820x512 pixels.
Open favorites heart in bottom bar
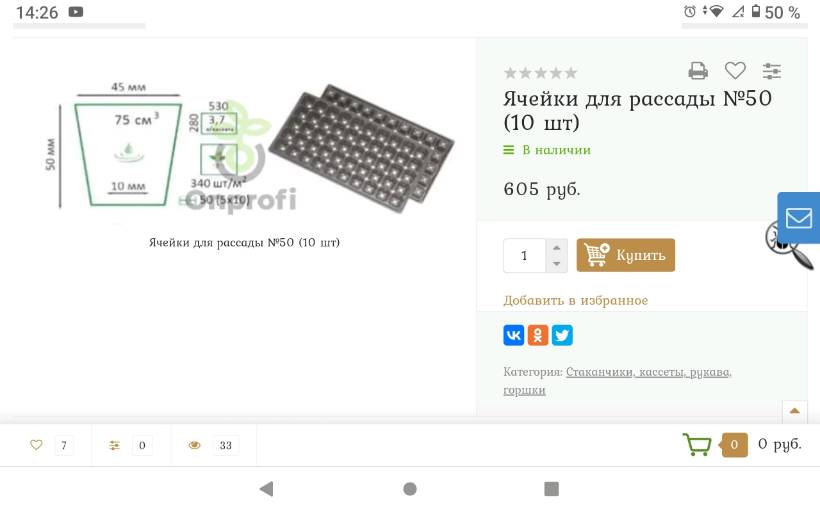(x=36, y=445)
